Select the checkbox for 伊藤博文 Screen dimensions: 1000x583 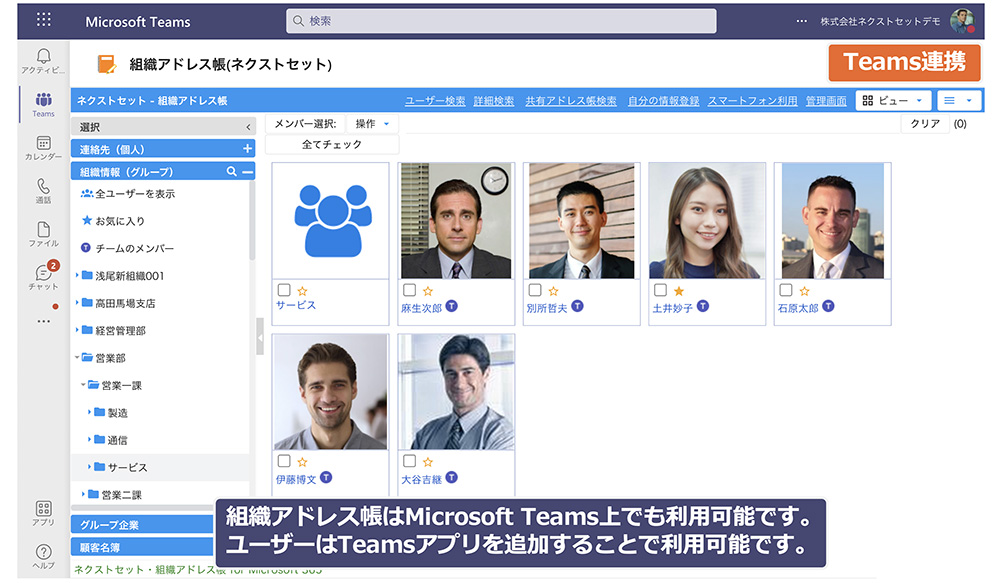pyautogui.click(x=284, y=461)
